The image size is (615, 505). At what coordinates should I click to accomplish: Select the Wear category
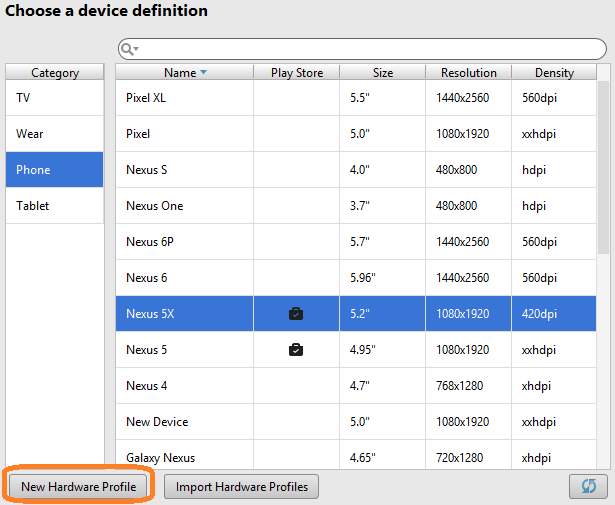click(x=55, y=134)
